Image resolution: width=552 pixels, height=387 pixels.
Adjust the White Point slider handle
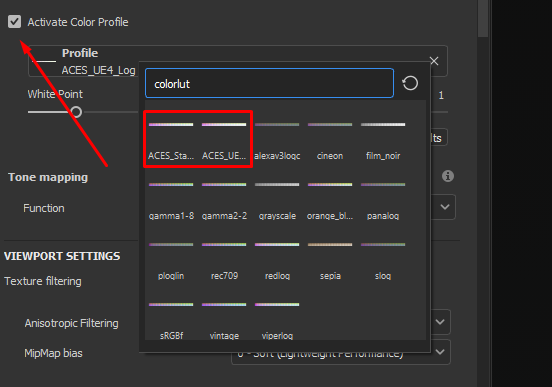pyautogui.click(x=76, y=112)
